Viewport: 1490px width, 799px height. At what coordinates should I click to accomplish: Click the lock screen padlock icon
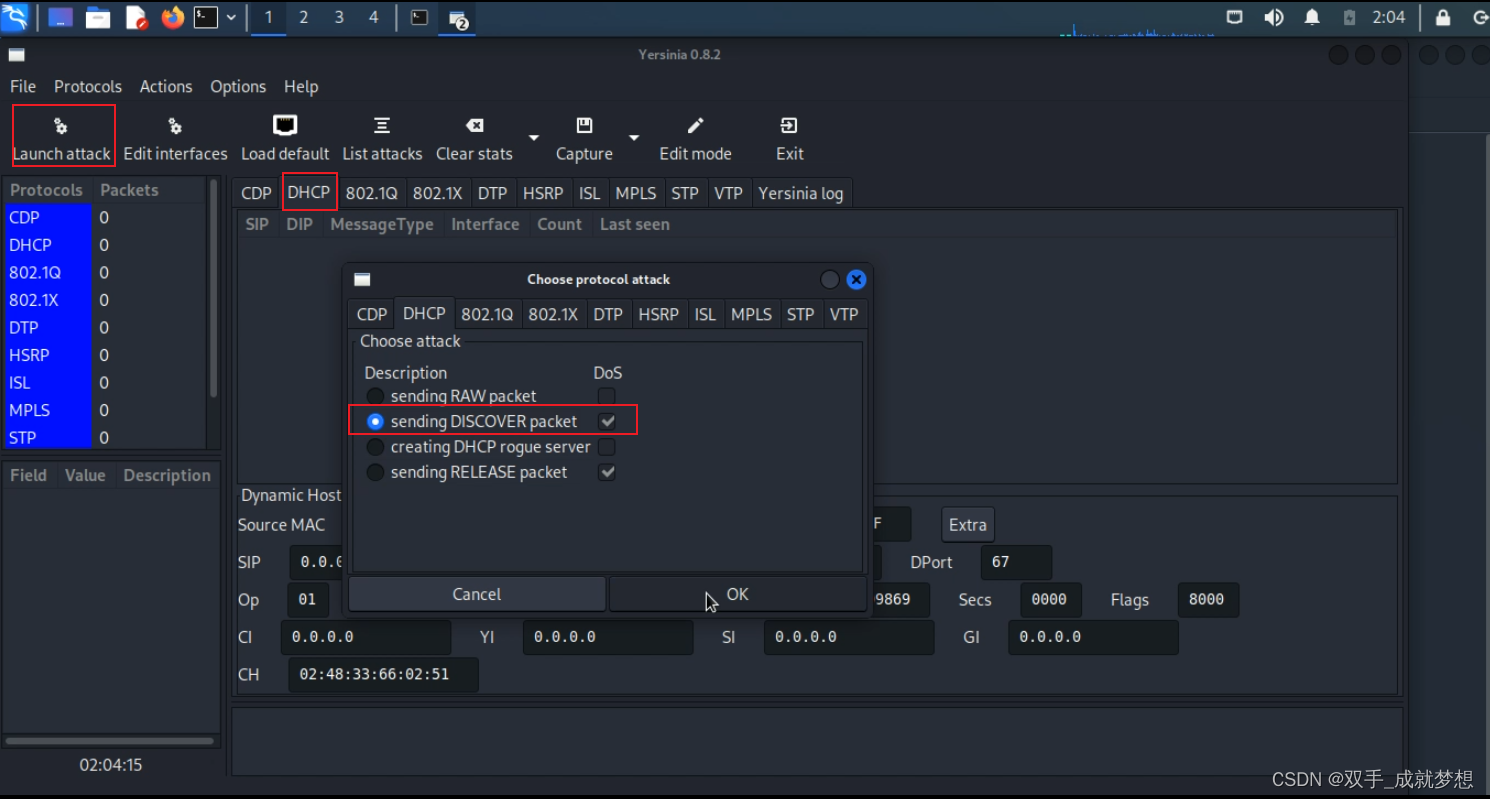click(1443, 17)
